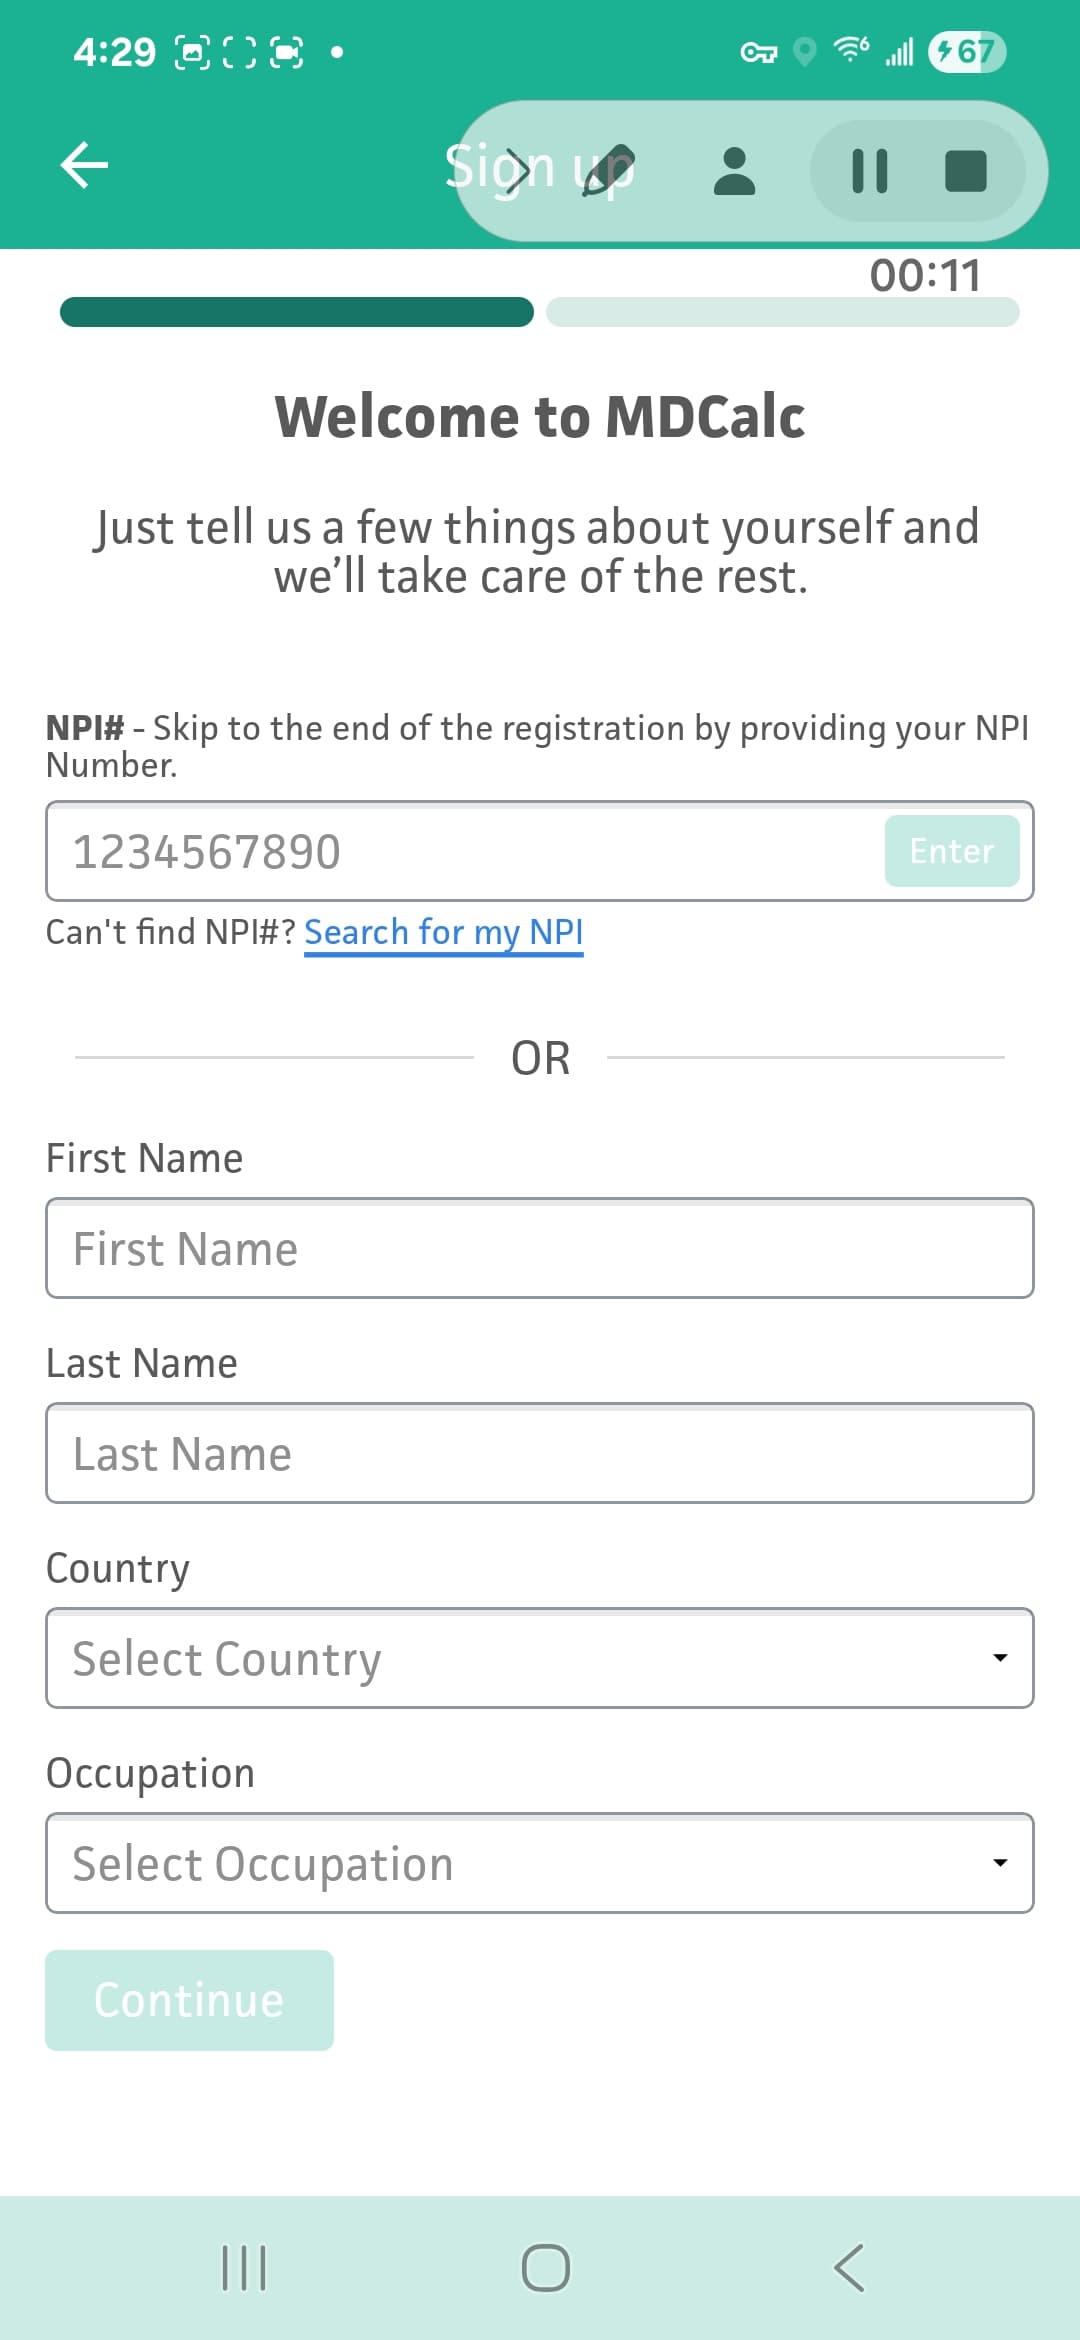Open the Select Country dropdown
The image size is (1080, 2340).
point(540,1658)
